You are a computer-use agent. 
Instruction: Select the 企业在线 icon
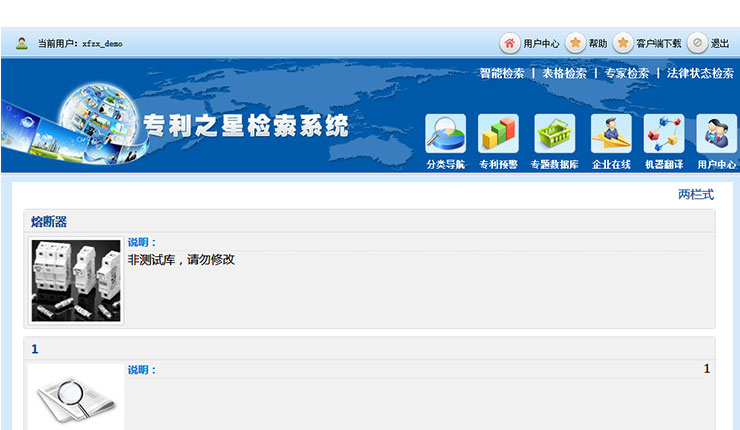pyautogui.click(x=610, y=134)
